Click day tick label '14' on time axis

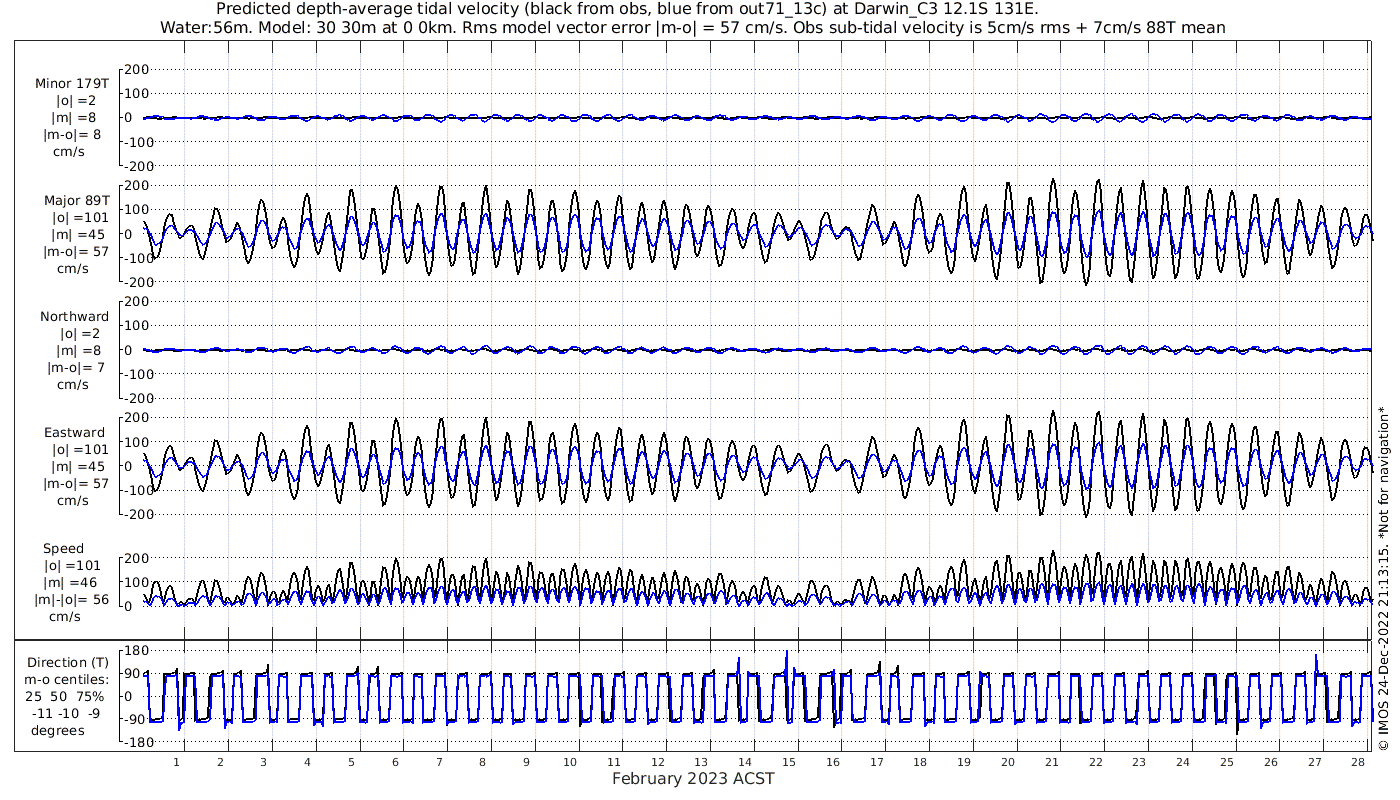click(x=745, y=762)
